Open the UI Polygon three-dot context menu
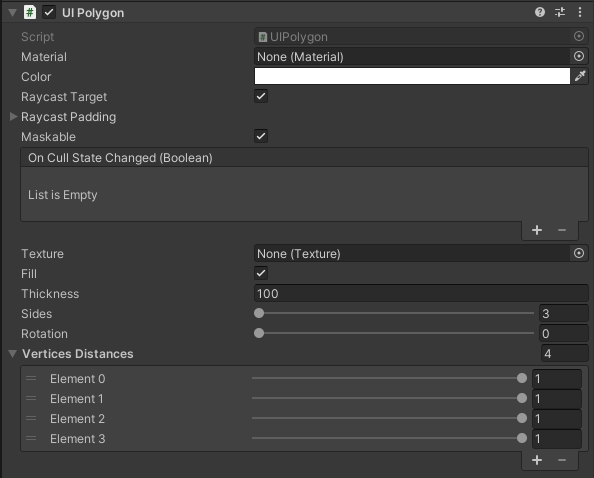 click(580, 12)
